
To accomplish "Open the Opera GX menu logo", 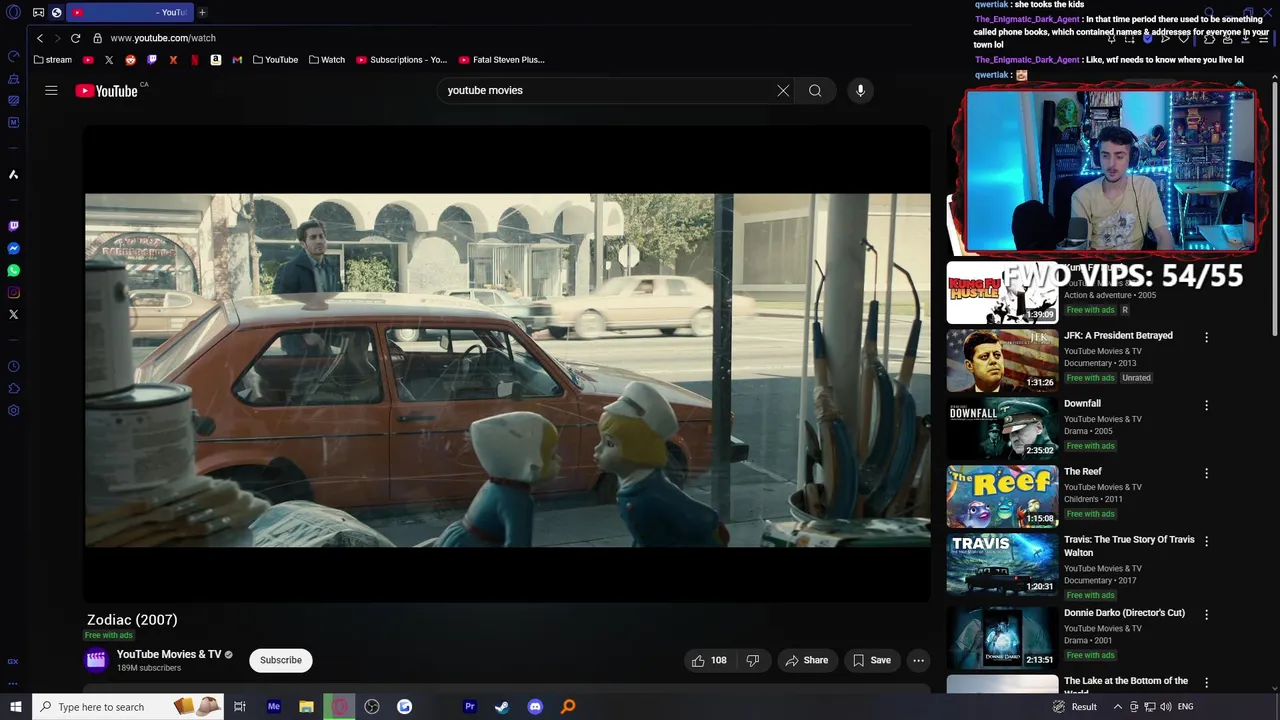I will (13, 13).
